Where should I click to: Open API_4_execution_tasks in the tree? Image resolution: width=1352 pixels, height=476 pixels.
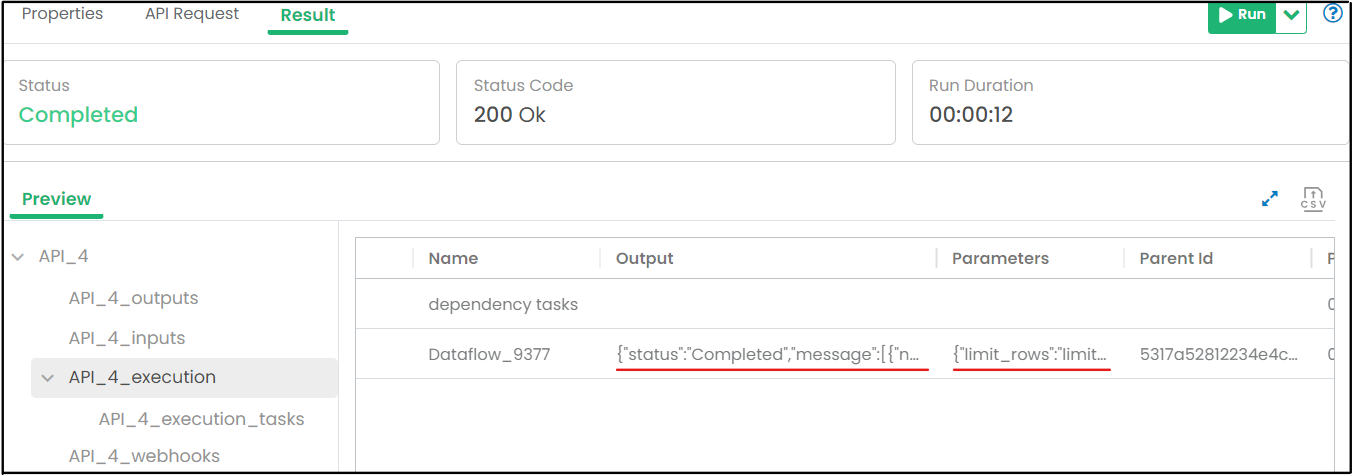pyautogui.click(x=201, y=419)
